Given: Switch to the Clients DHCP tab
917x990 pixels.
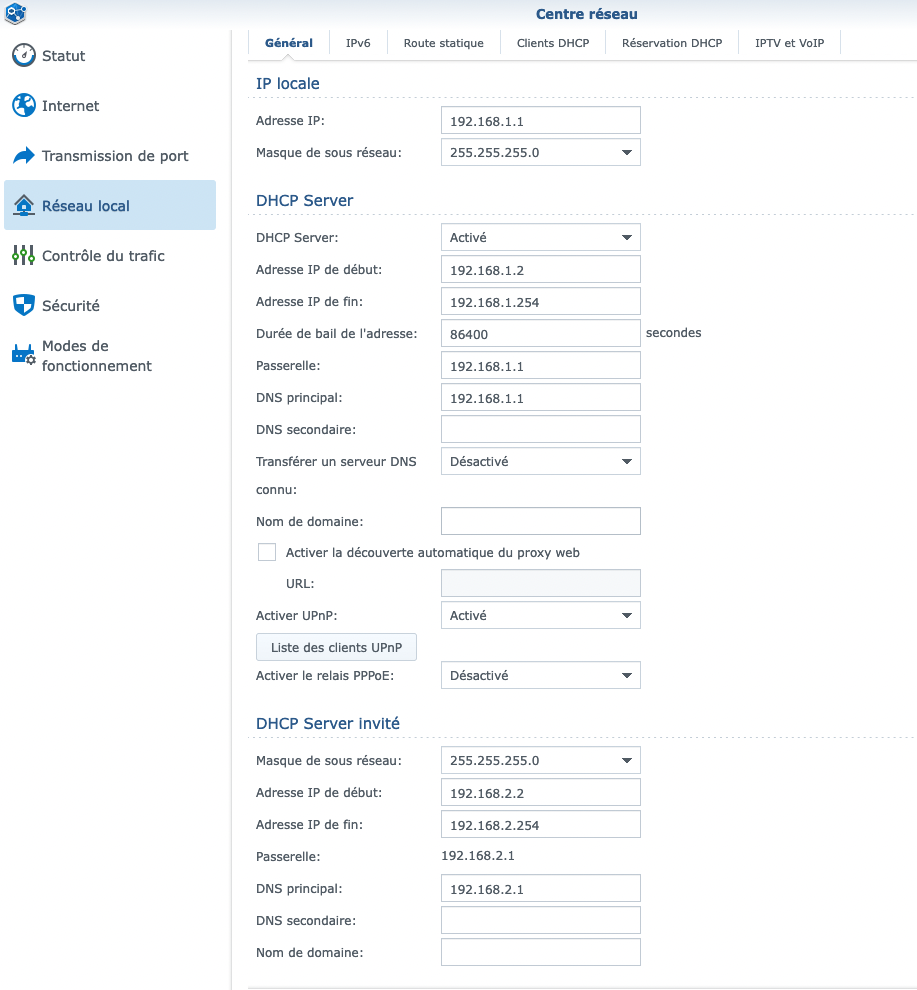Looking at the screenshot, I should (553, 43).
